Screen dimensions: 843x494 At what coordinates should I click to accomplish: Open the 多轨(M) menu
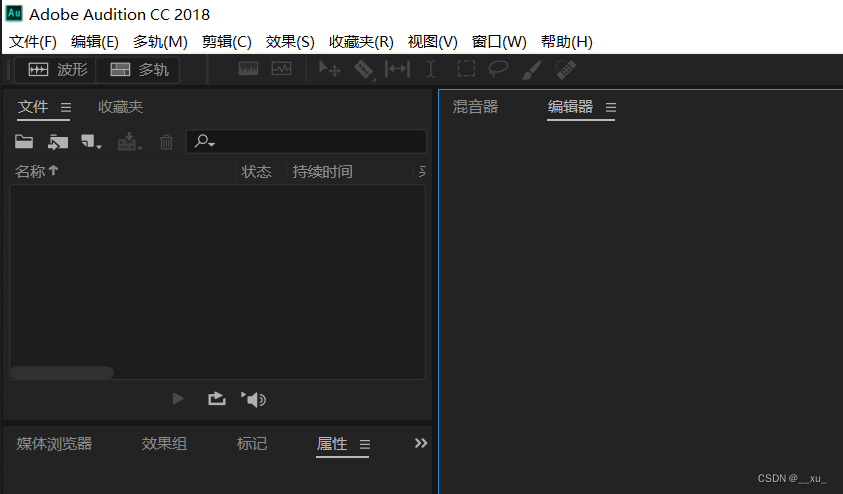(x=160, y=42)
